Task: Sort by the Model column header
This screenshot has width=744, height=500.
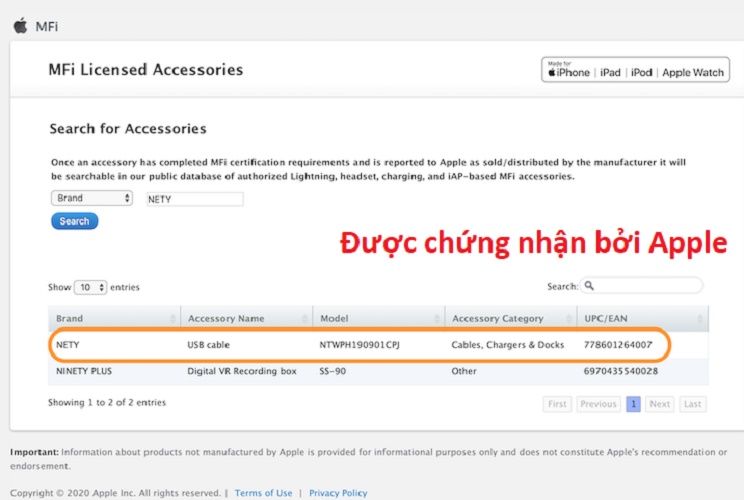Action: [379, 318]
